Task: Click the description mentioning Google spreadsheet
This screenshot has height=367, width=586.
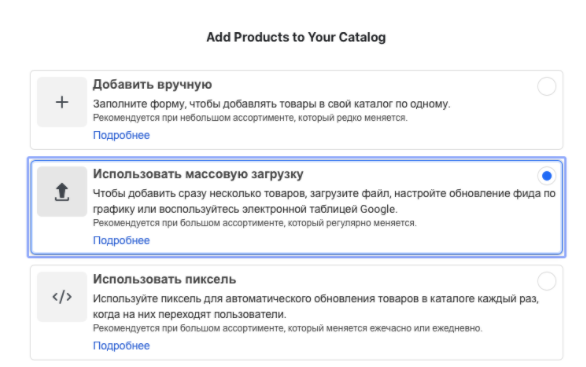Action: 324,201
